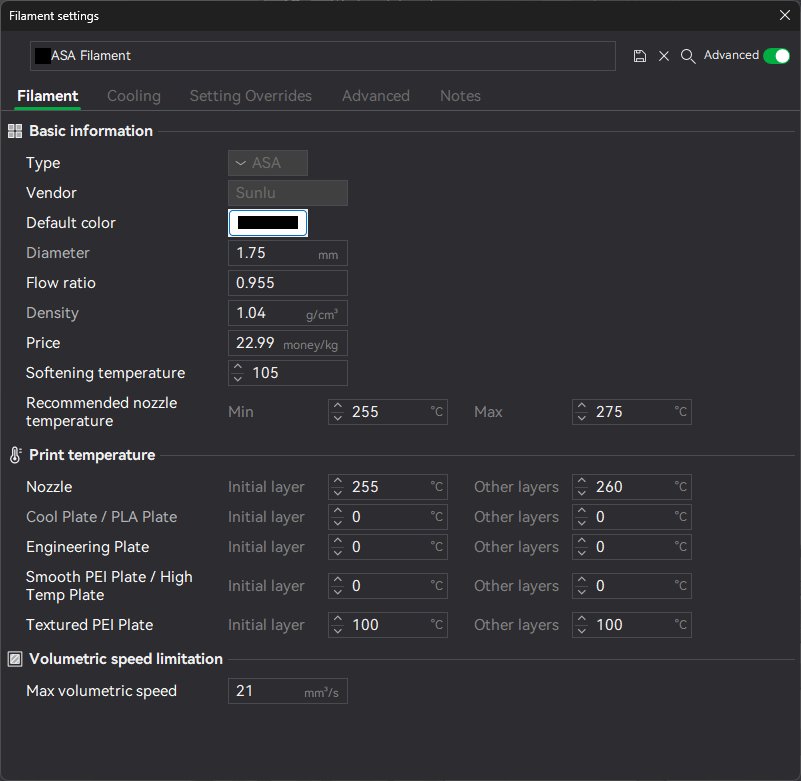801x781 pixels.
Task: Decrease Cool Plate Other layers temperature
Action: click(x=582, y=523)
